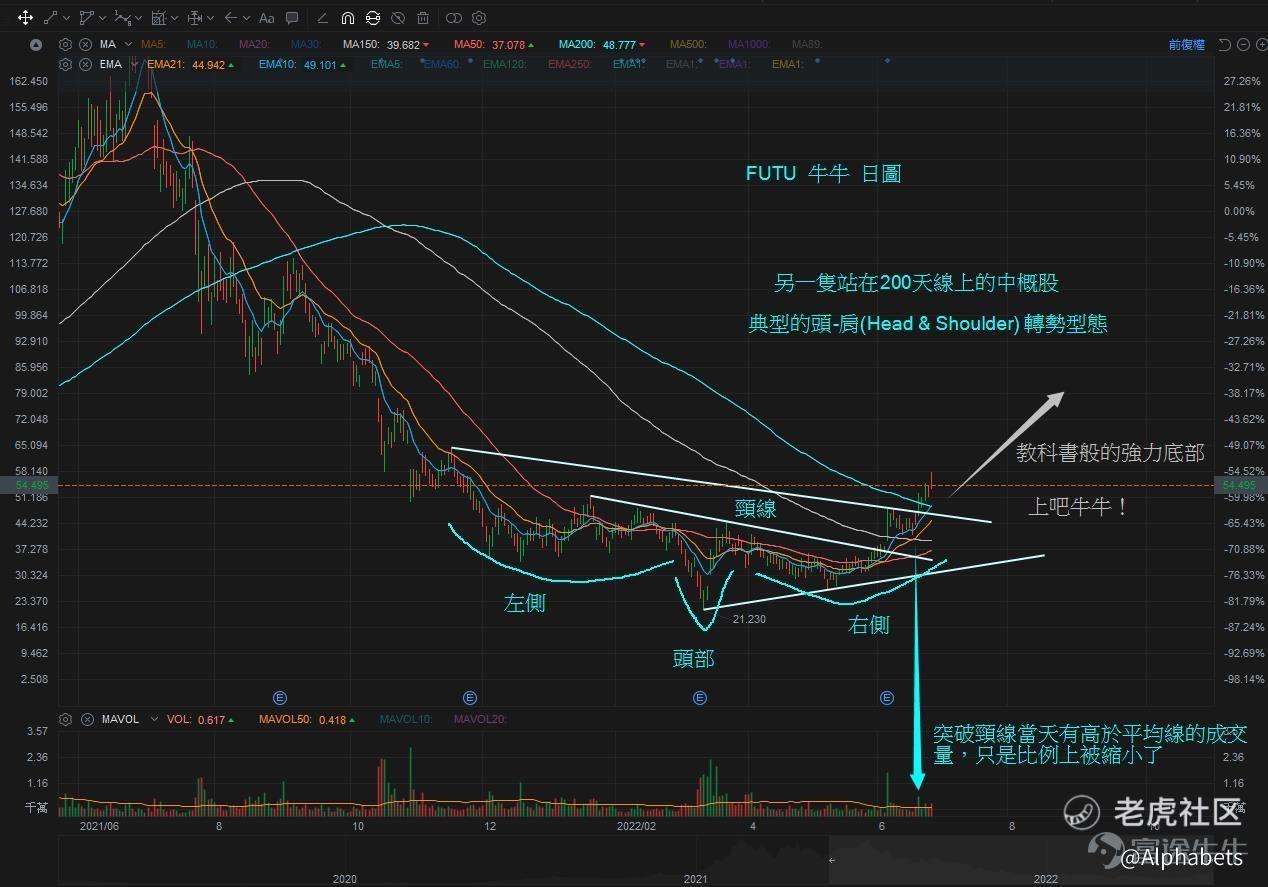The image size is (1268, 887).
Task: Expand the wave pattern tool dropdown
Action: tap(138, 18)
